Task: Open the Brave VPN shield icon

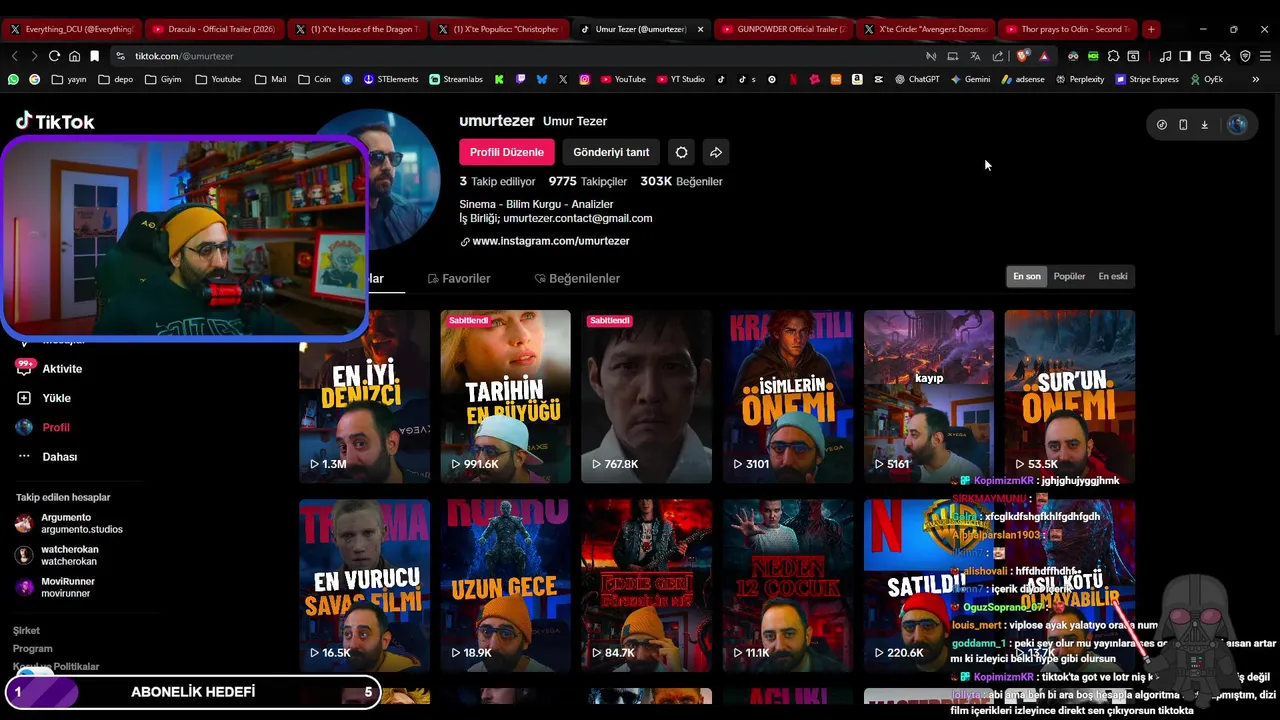Action: click(1246, 56)
